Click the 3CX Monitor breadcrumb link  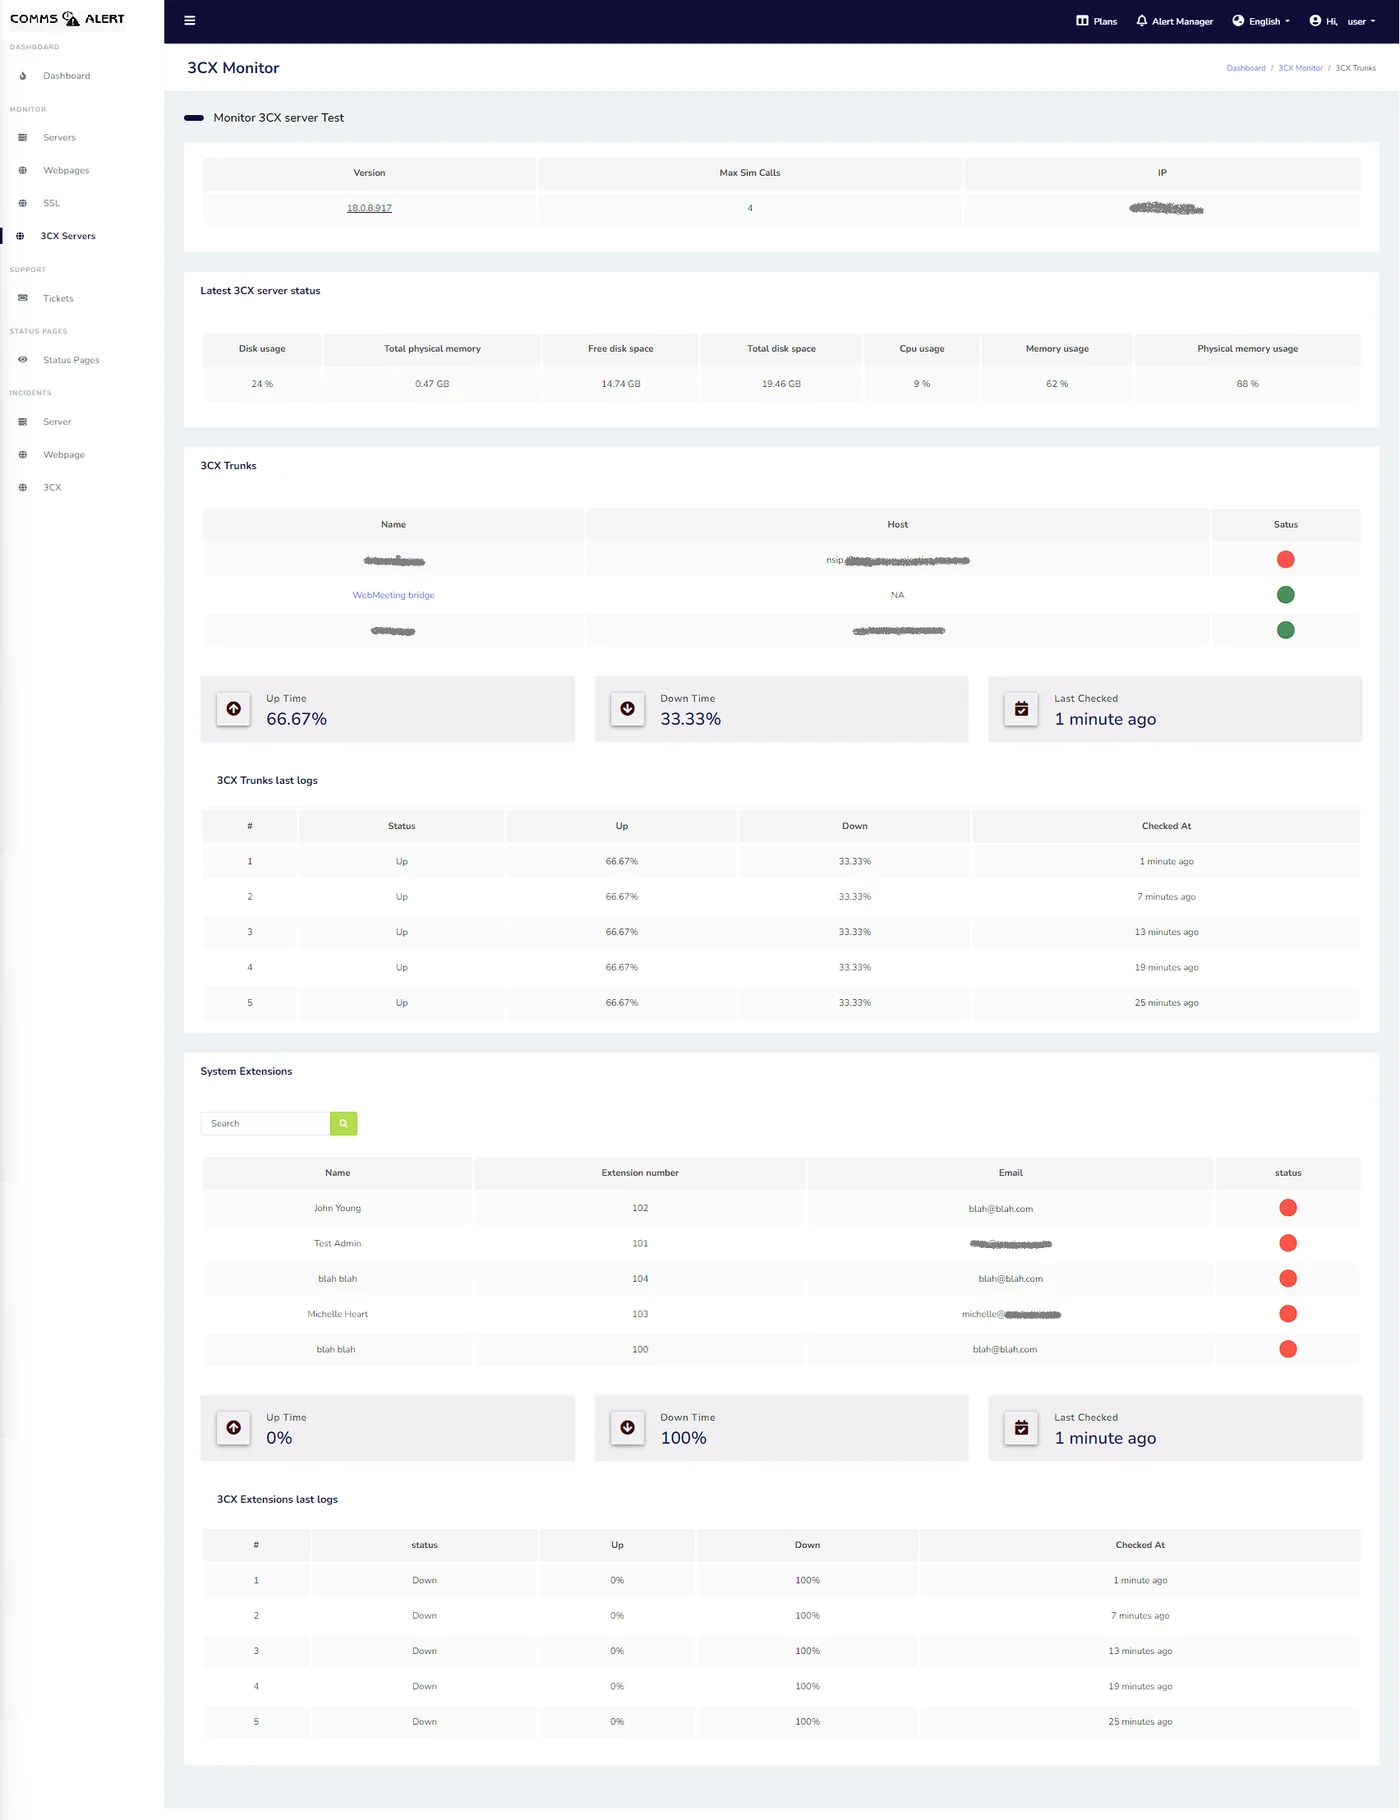1300,68
